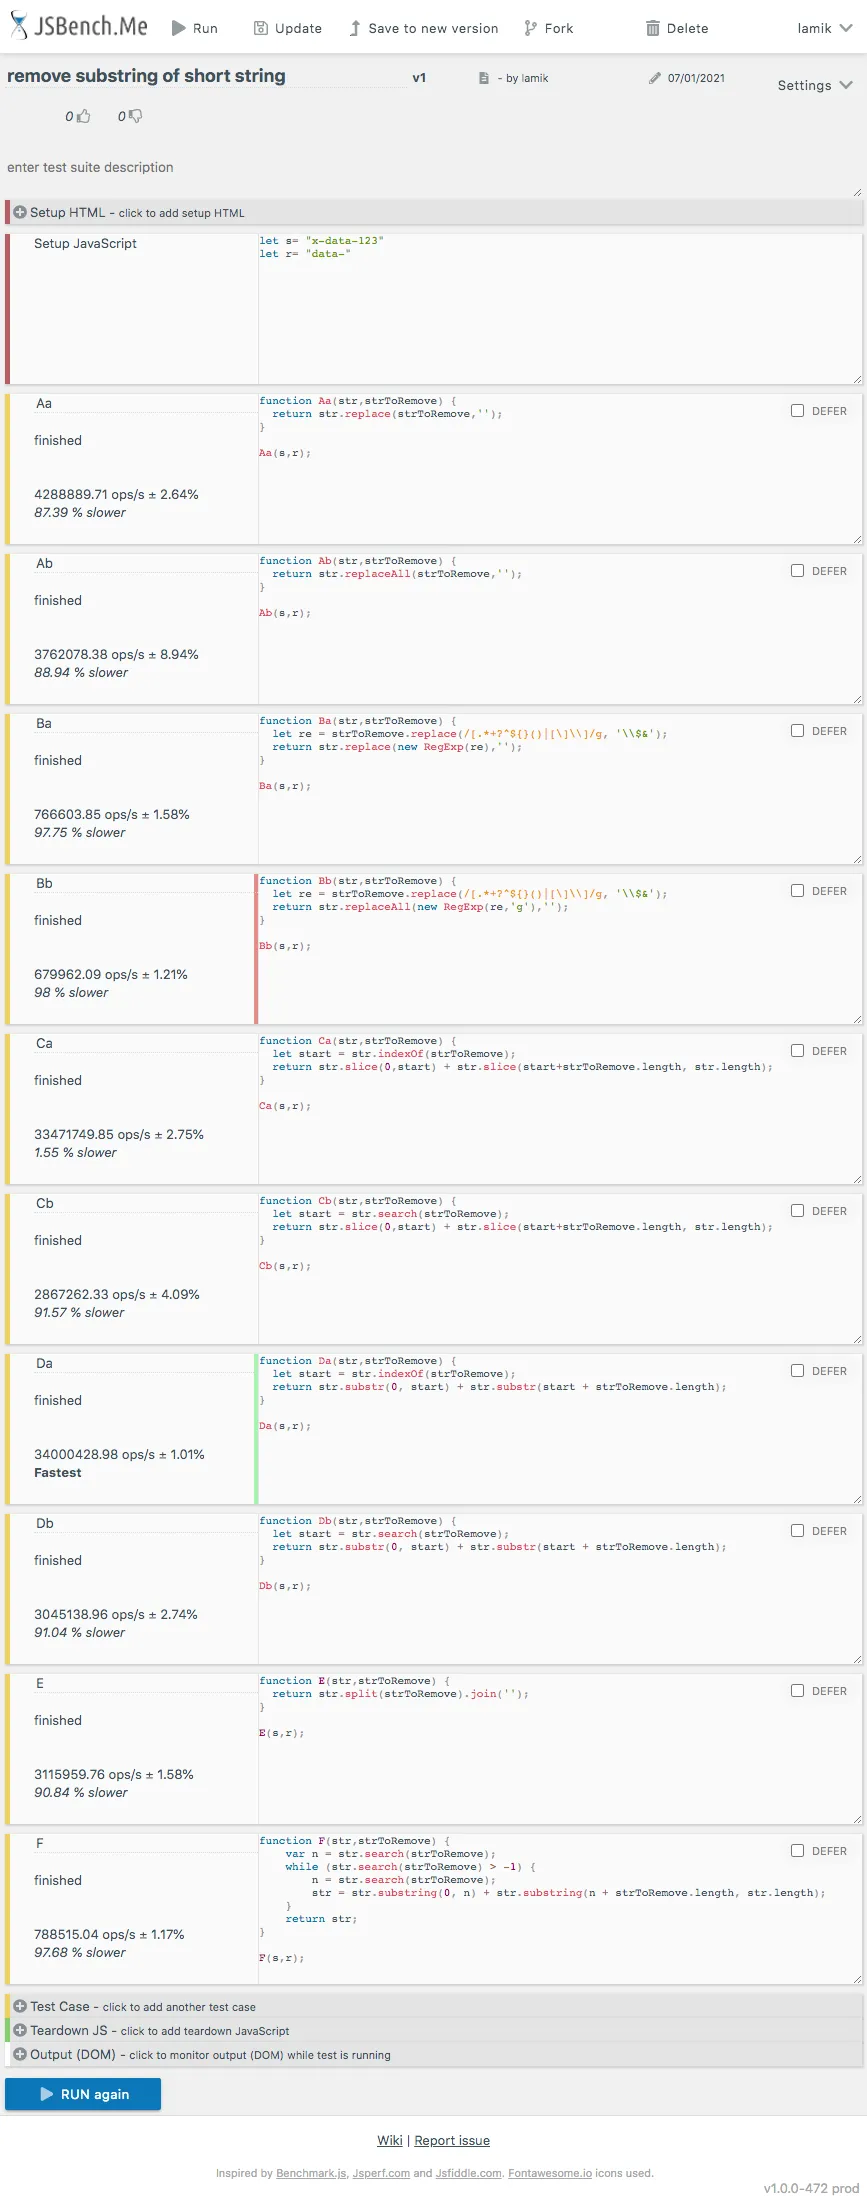Click the plus icon to add Test Case

point(20,2006)
